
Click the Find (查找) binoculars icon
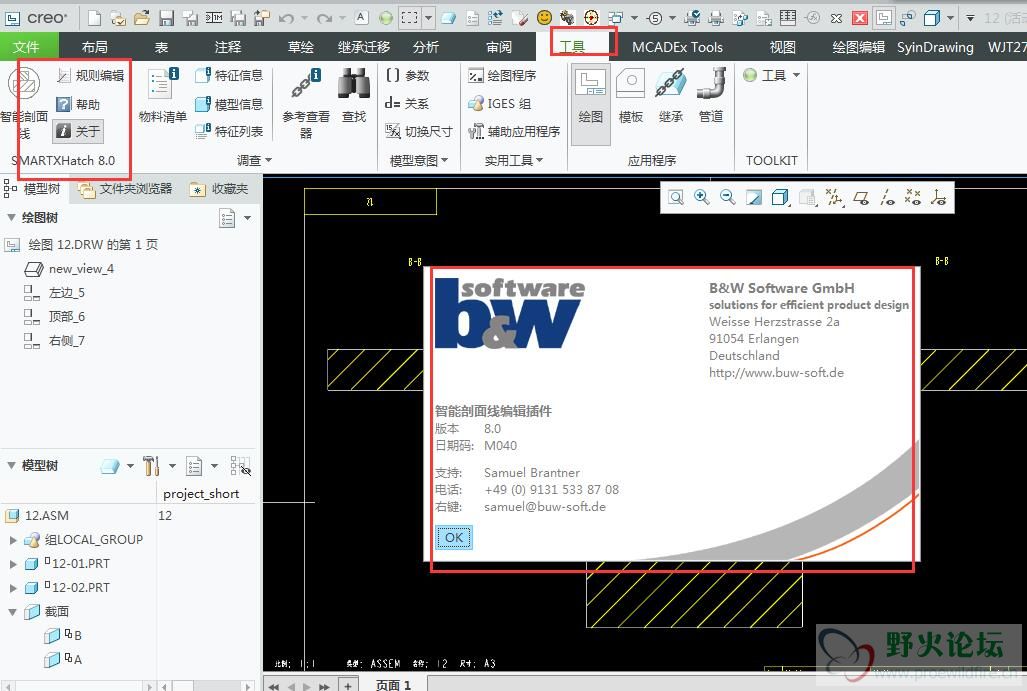pyautogui.click(x=354, y=96)
